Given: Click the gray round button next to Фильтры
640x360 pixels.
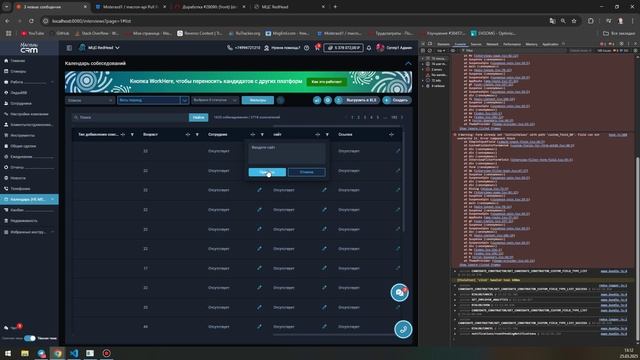Looking at the screenshot, I should coord(280,100).
